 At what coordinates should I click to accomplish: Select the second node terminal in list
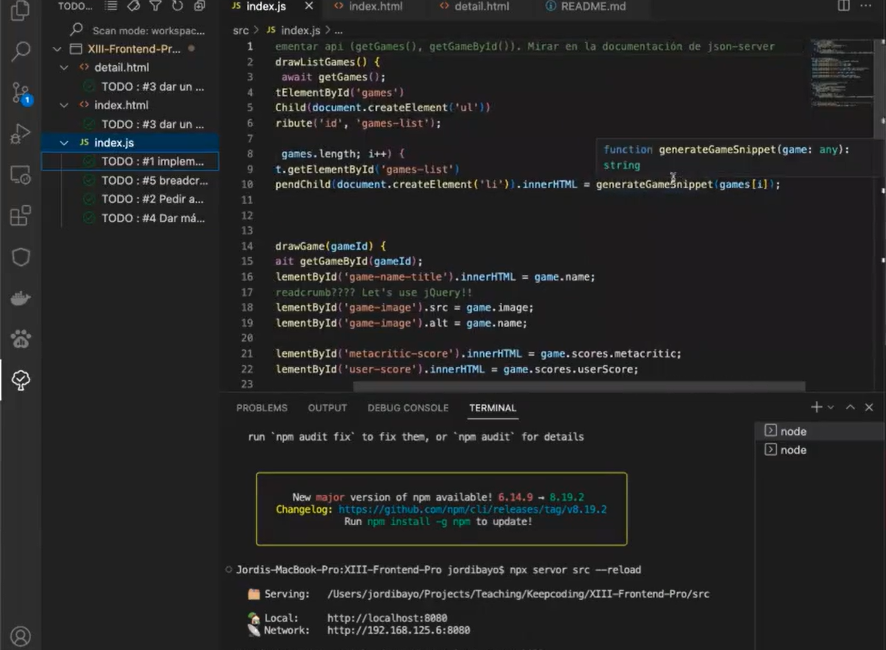pos(819,450)
